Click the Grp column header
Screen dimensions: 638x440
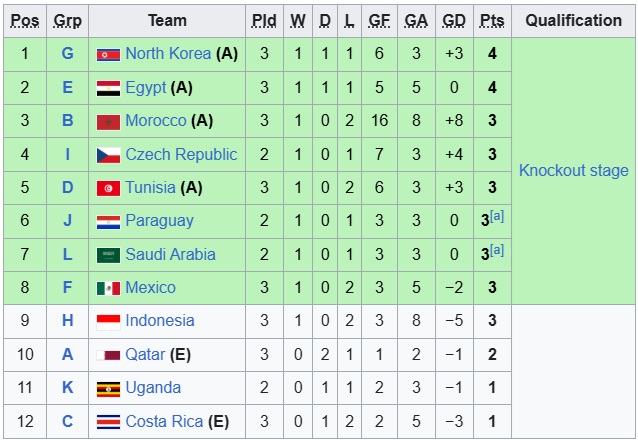coord(67,20)
